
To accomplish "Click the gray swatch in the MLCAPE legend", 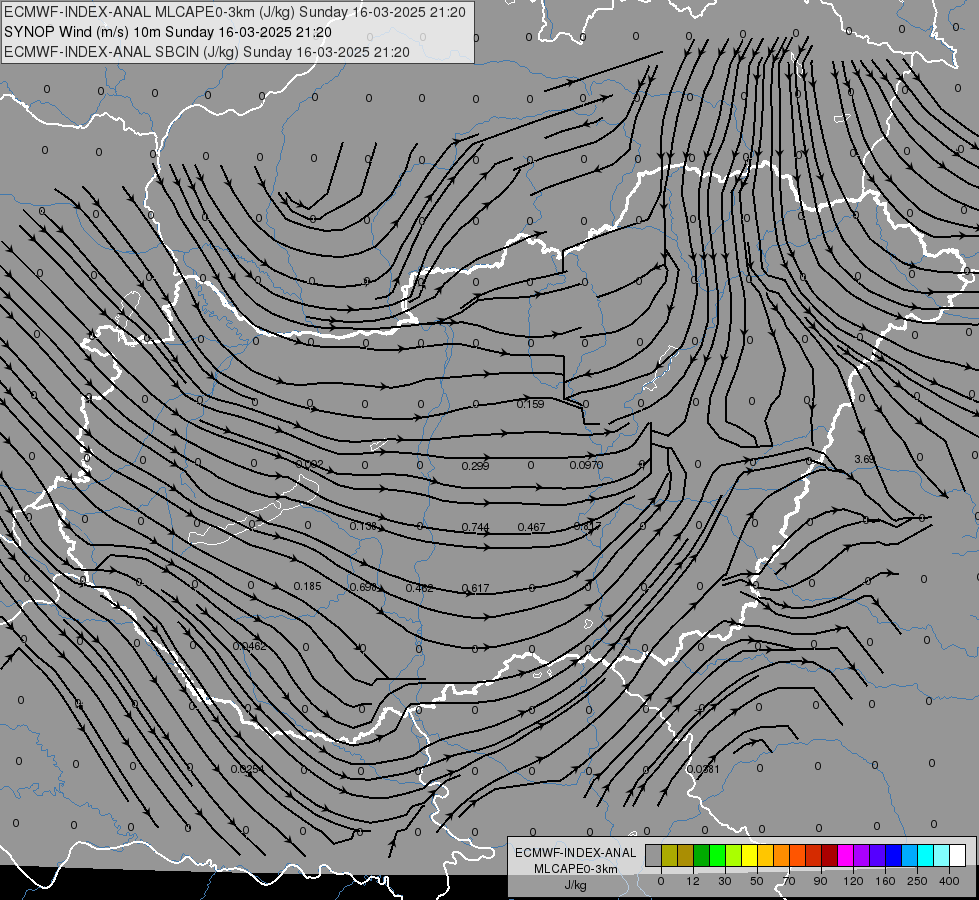I will point(654,855).
